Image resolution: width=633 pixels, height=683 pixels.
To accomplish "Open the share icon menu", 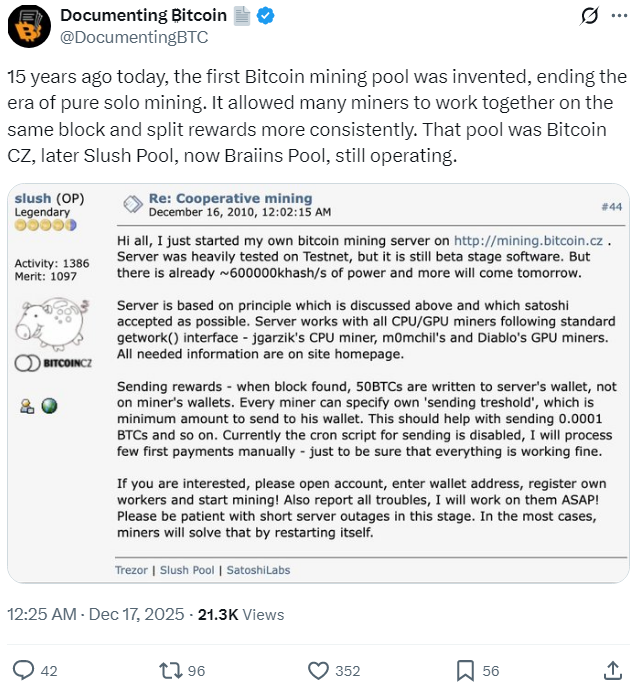I will tap(612, 669).
